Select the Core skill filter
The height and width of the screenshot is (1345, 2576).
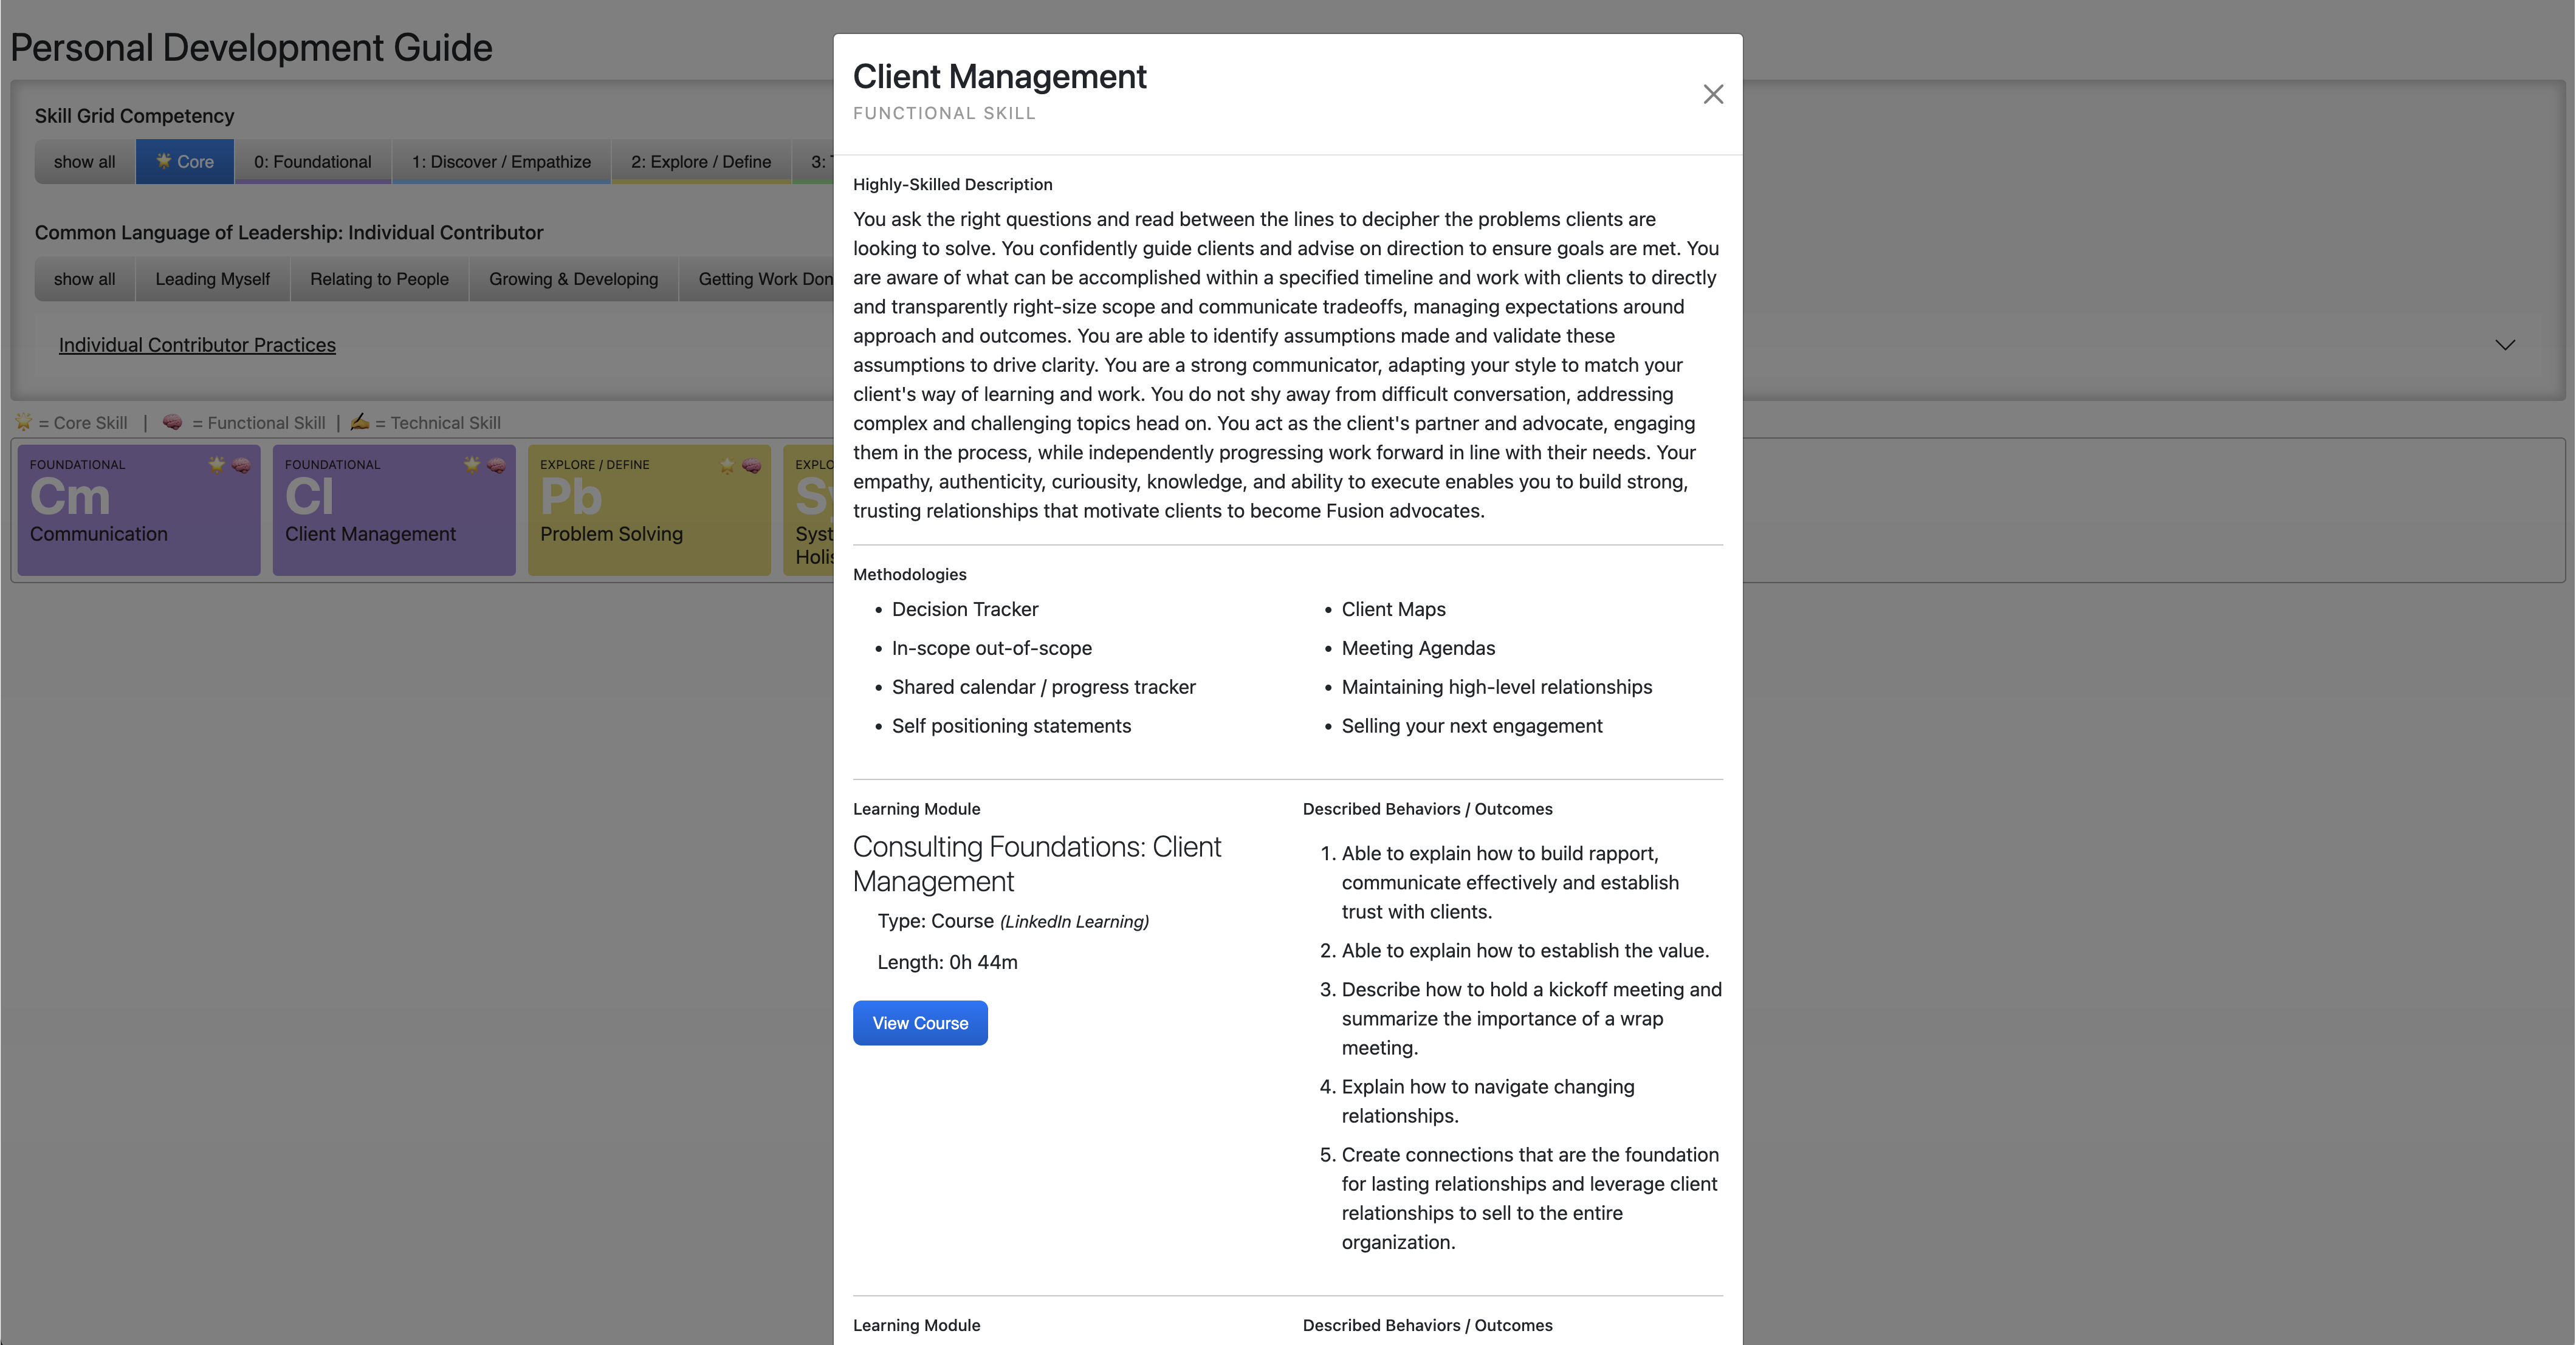tap(185, 162)
